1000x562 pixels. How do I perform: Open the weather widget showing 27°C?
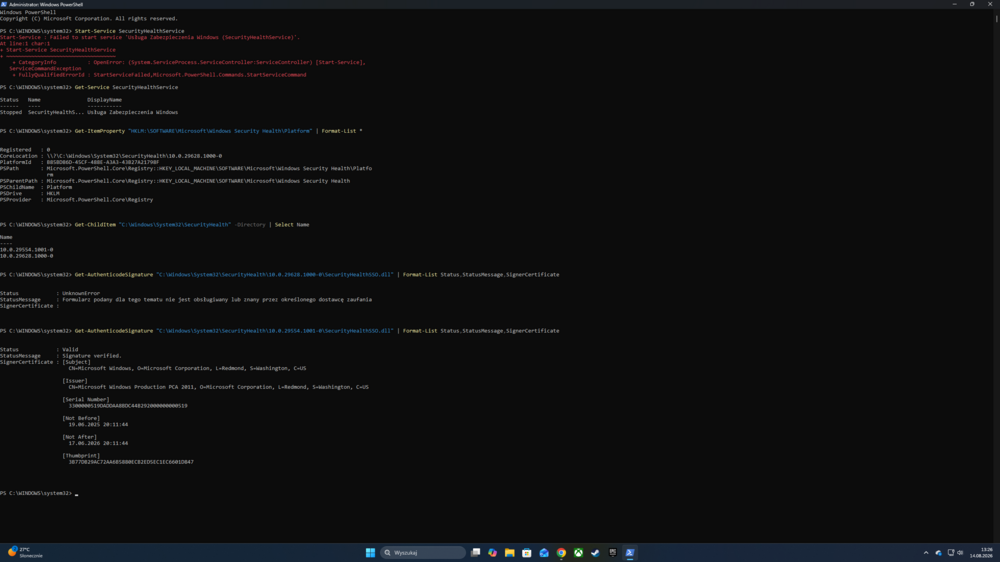[26, 552]
